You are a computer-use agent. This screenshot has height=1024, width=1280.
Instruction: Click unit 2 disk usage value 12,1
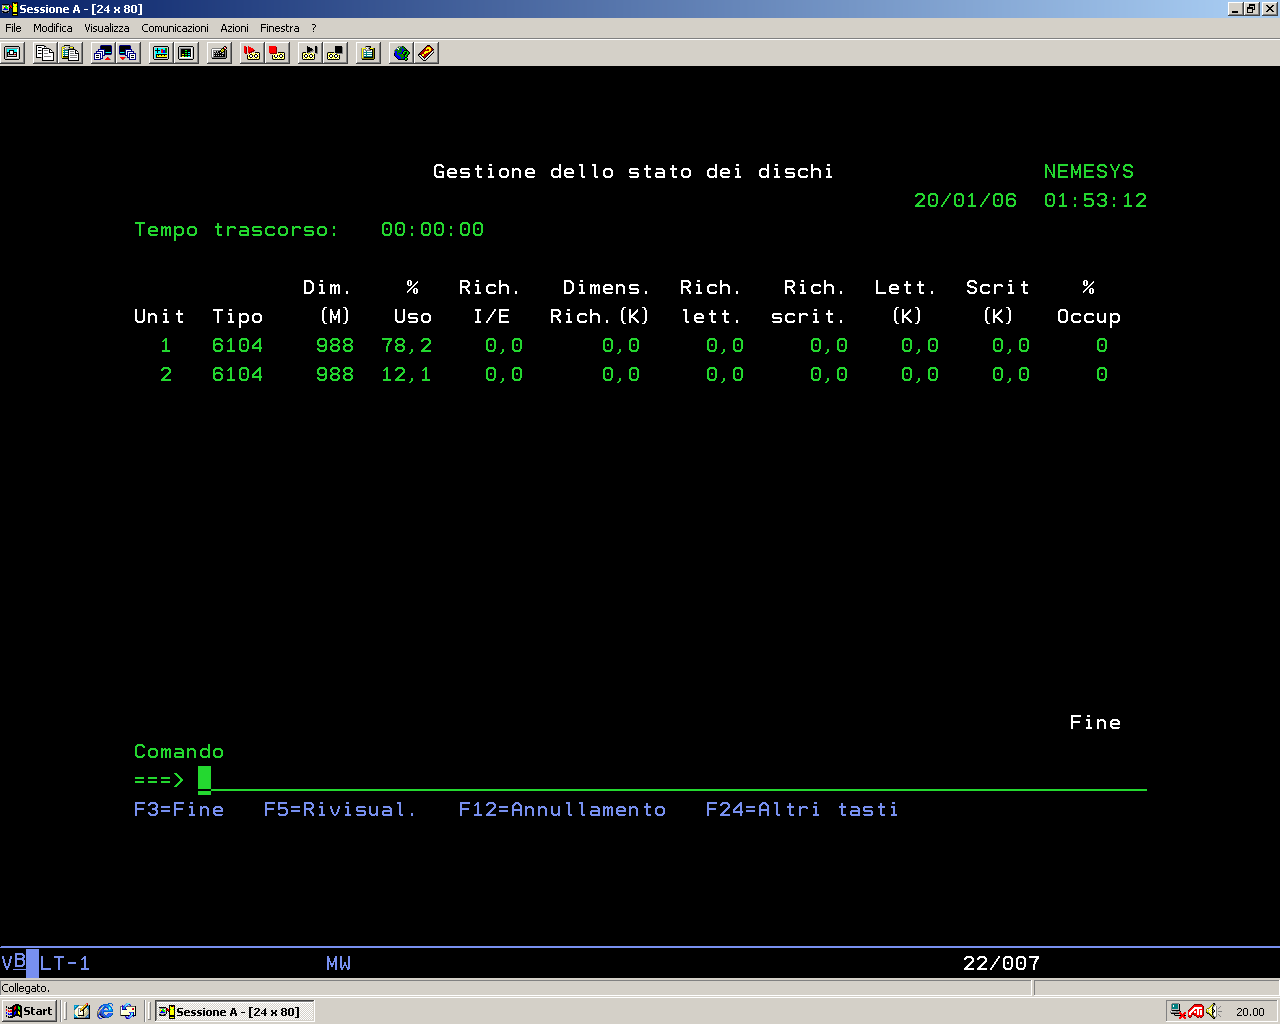tap(407, 374)
